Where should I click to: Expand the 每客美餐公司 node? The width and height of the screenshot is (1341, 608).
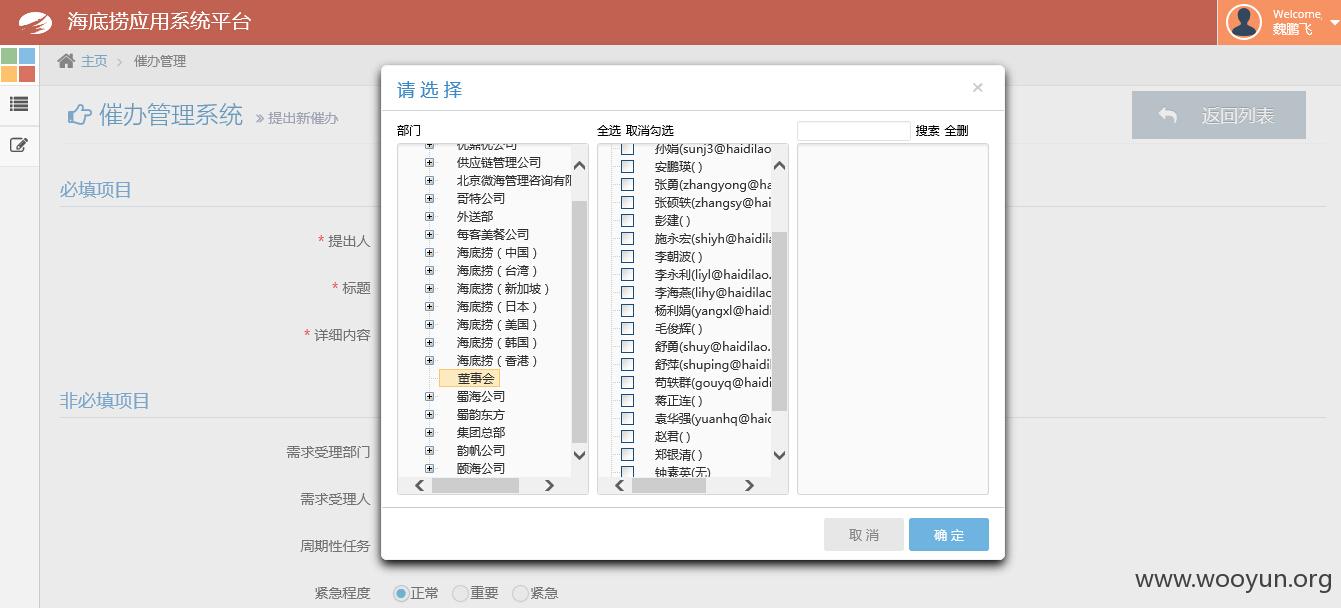(x=429, y=234)
